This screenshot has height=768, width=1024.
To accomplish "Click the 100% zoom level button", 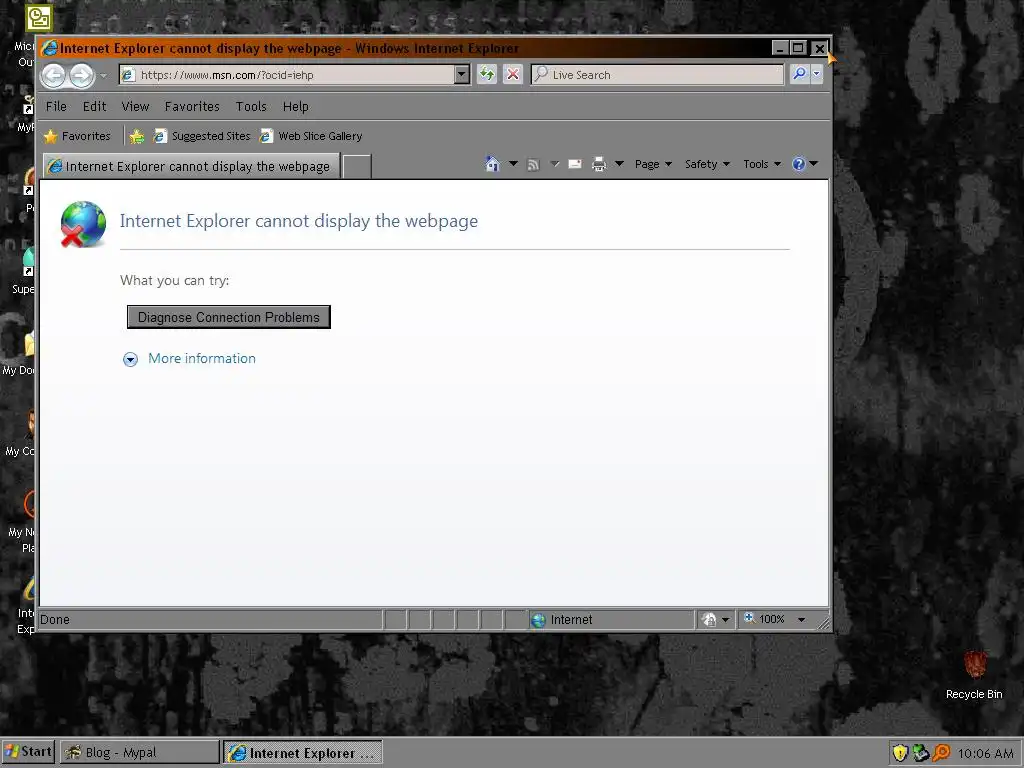I will [x=765, y=619].
